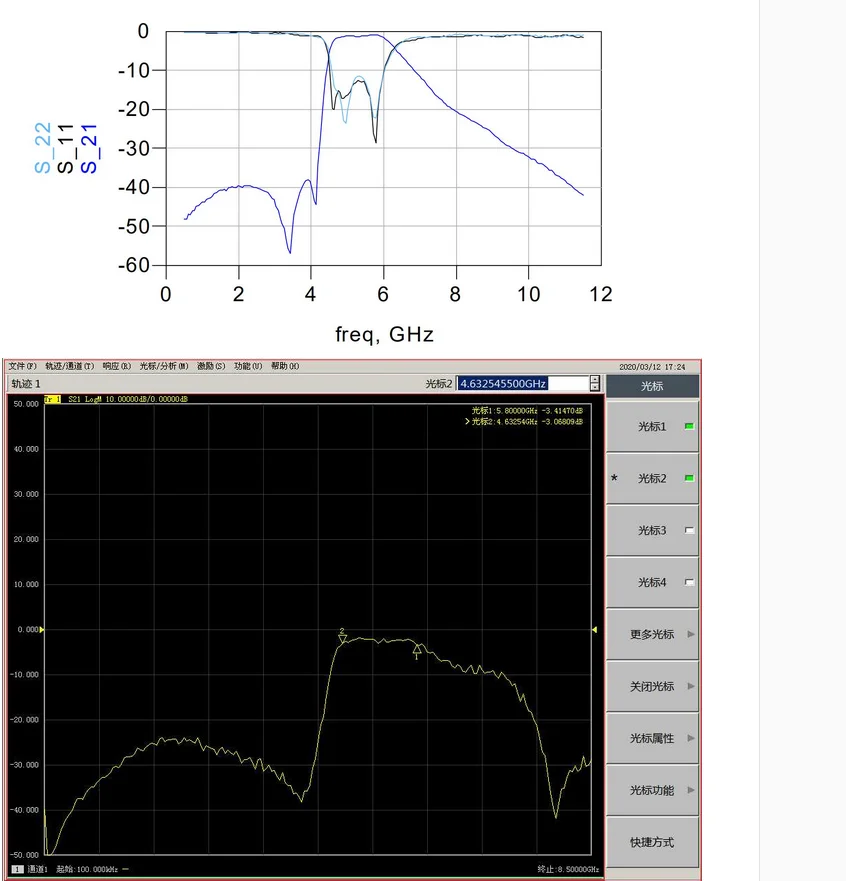This screenshot has height=881, width=846.
Task: Toggle the green indicator on 光标2
Action: [689, 478]
